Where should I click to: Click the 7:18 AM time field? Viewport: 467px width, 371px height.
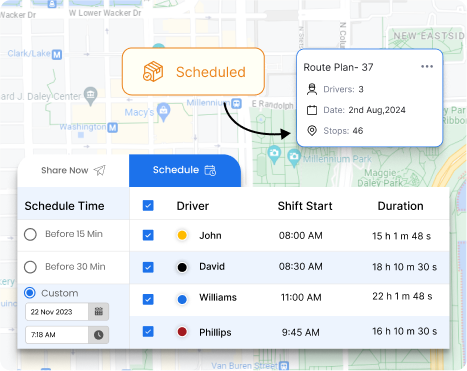(57, 335)
